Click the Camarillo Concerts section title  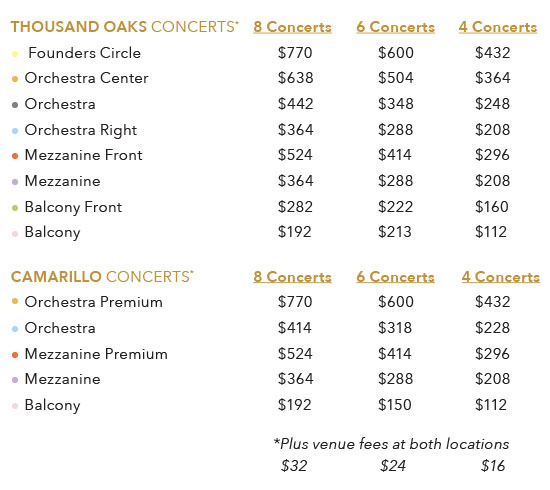coord(102,277)
